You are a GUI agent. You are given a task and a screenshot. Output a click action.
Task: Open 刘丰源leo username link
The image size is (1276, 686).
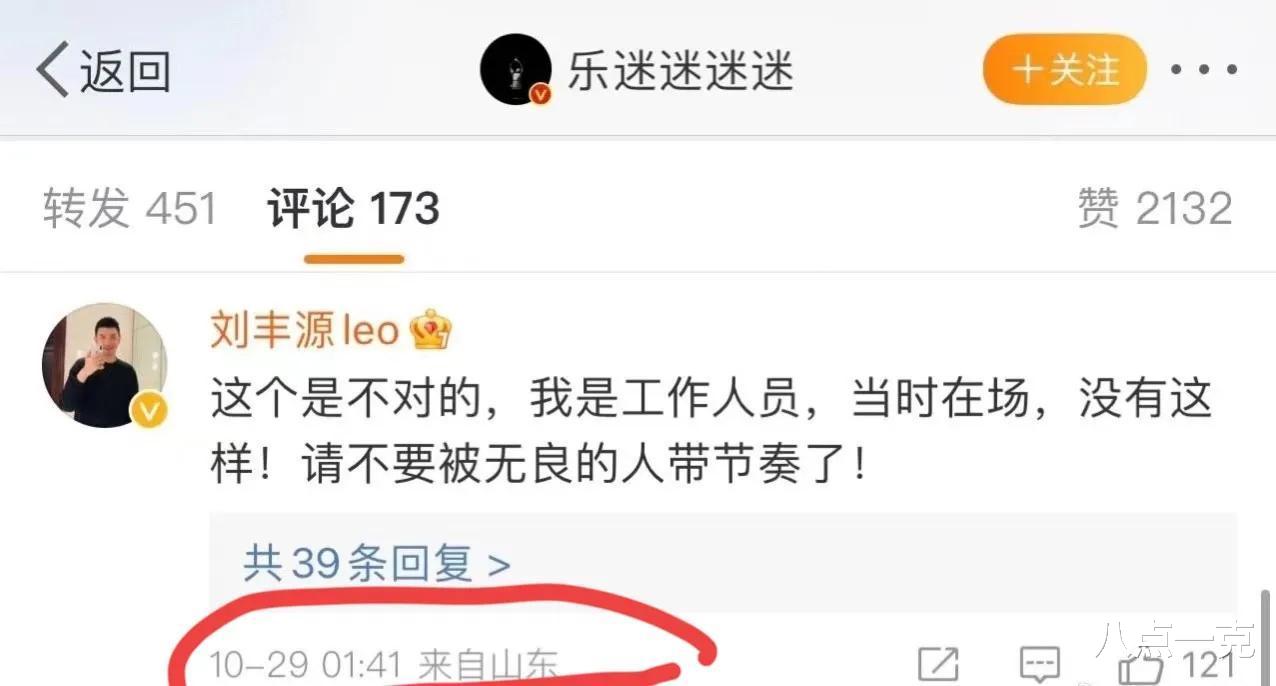(x=304, y=330)
